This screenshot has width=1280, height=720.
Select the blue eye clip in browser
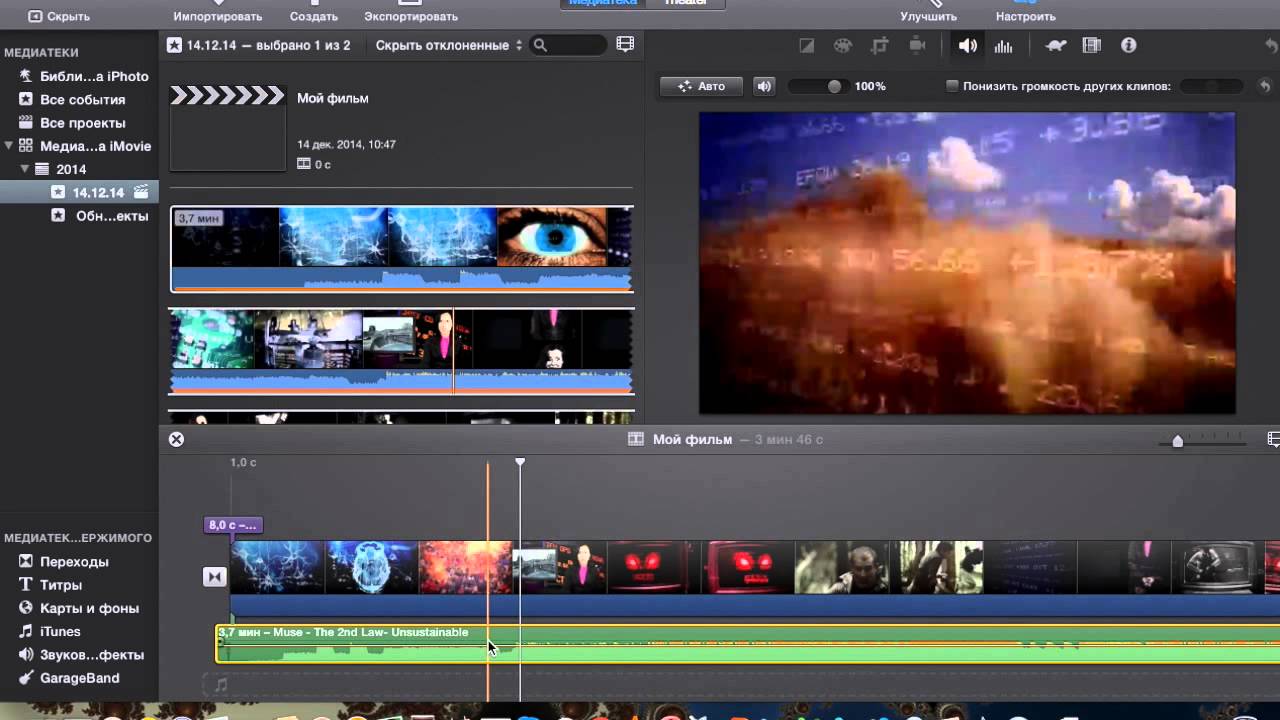point(551,237)
